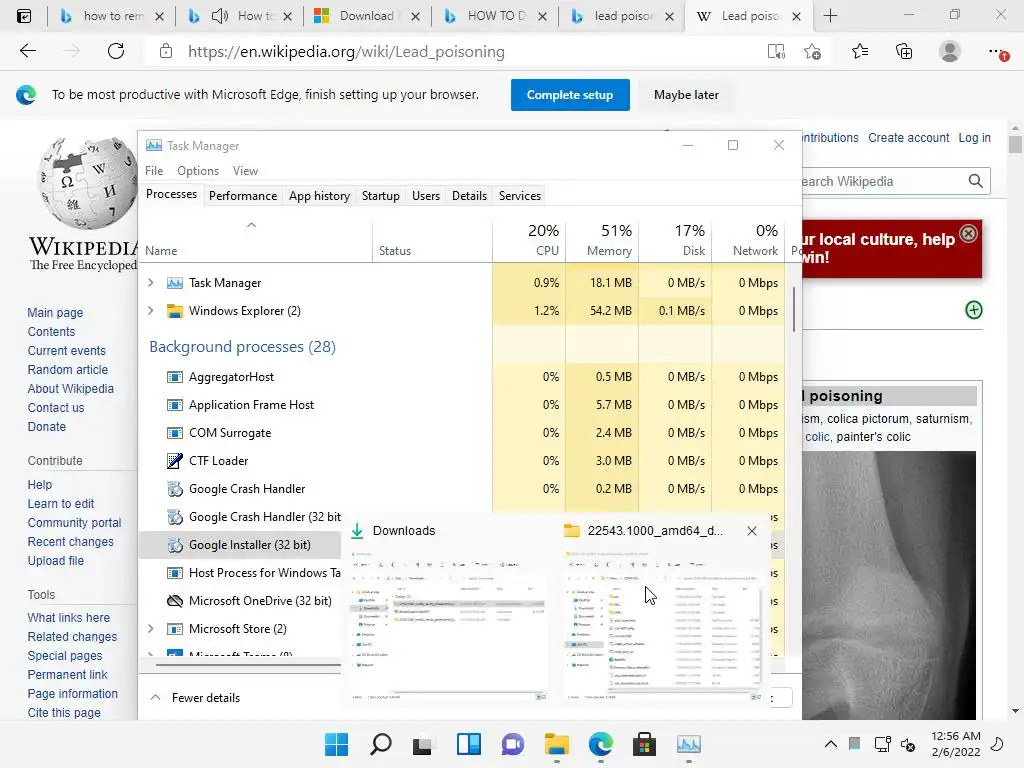Click Complete setup button
Image resolution: width=1024 pixels, height=768 pixels.
[570, 95]
